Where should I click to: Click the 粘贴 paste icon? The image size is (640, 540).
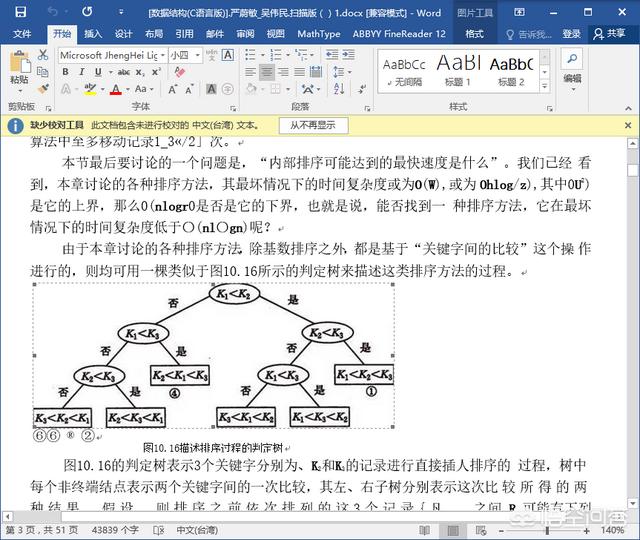20,62
